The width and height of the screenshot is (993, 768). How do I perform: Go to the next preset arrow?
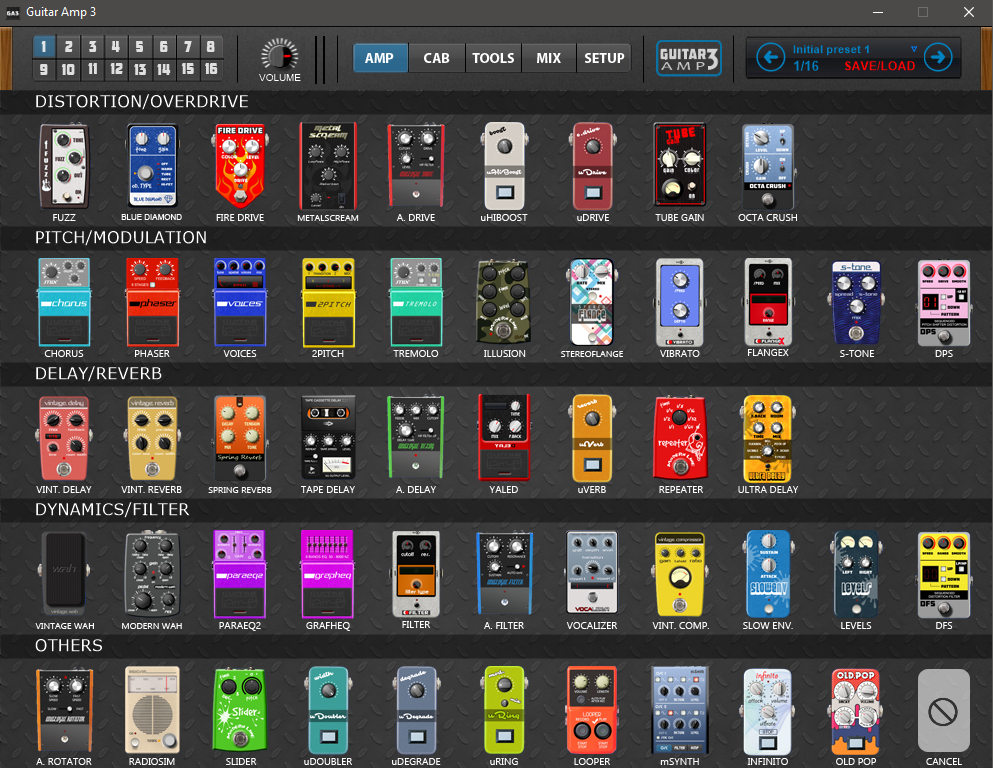pos(938,58)
